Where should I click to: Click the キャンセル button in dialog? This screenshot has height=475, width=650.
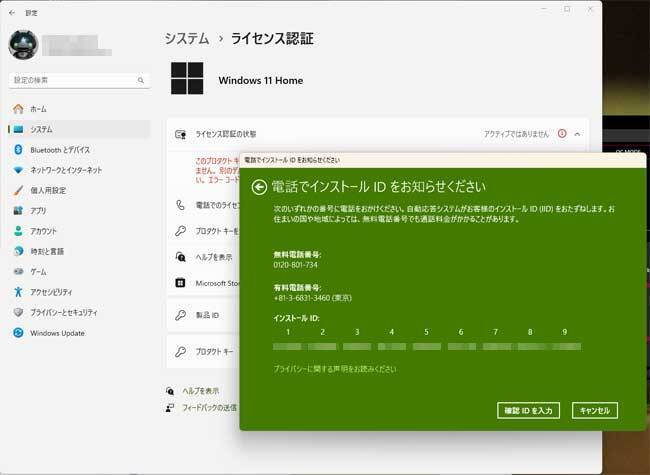click(x=594, y=411)
